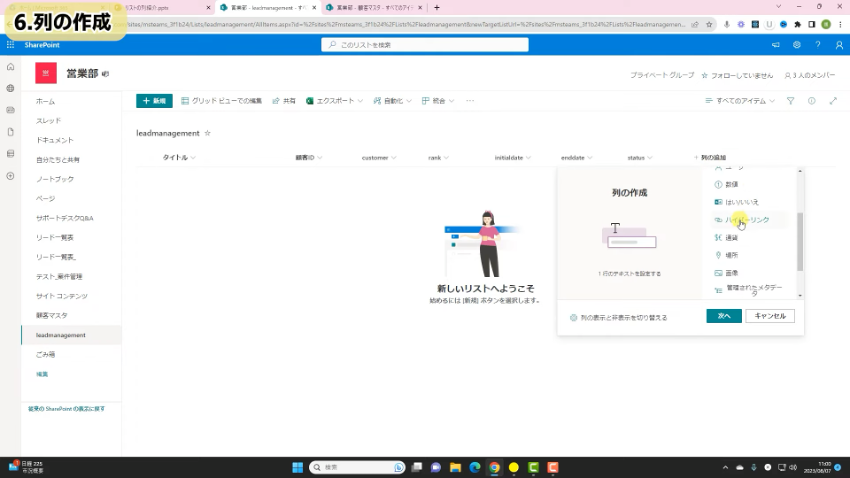Open the SharePoint app launcher waffle
Viewport: 850px width, 478px height.
click(10, 45)
